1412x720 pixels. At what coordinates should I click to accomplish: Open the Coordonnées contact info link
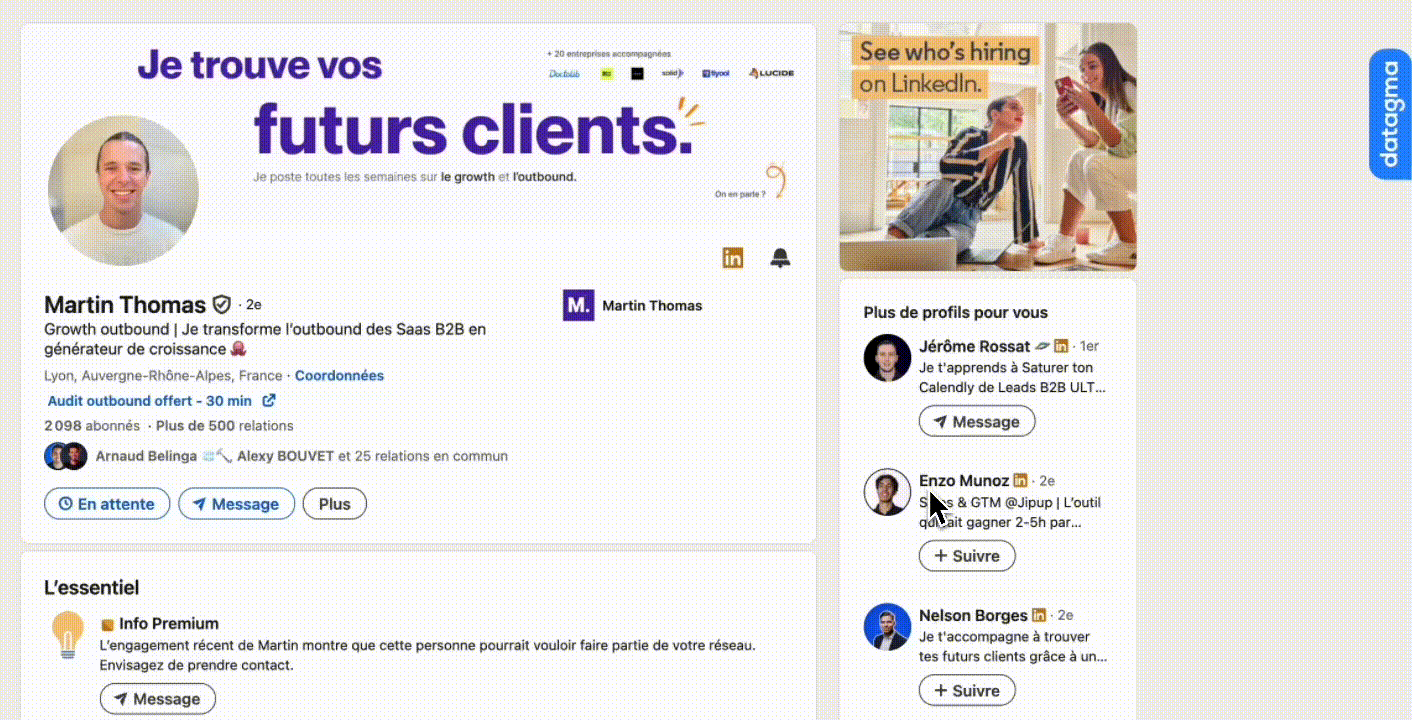click(x=339, y=376)
